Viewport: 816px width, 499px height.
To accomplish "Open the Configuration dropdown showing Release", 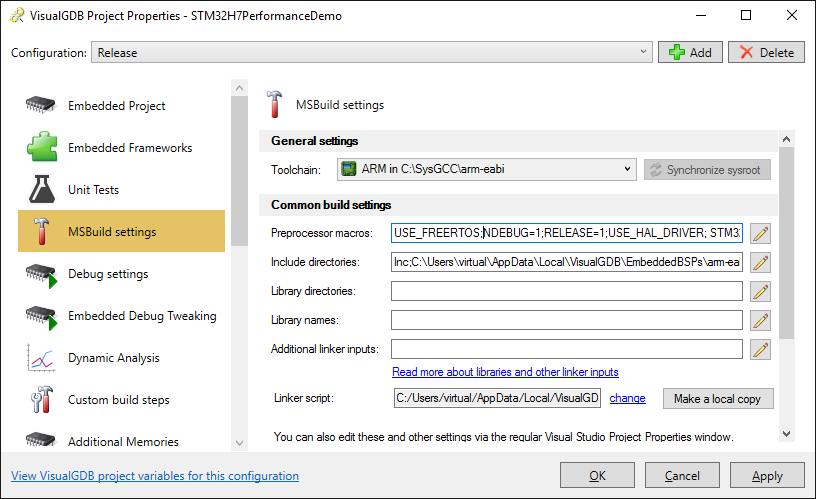I will click(x=372, y=53).
